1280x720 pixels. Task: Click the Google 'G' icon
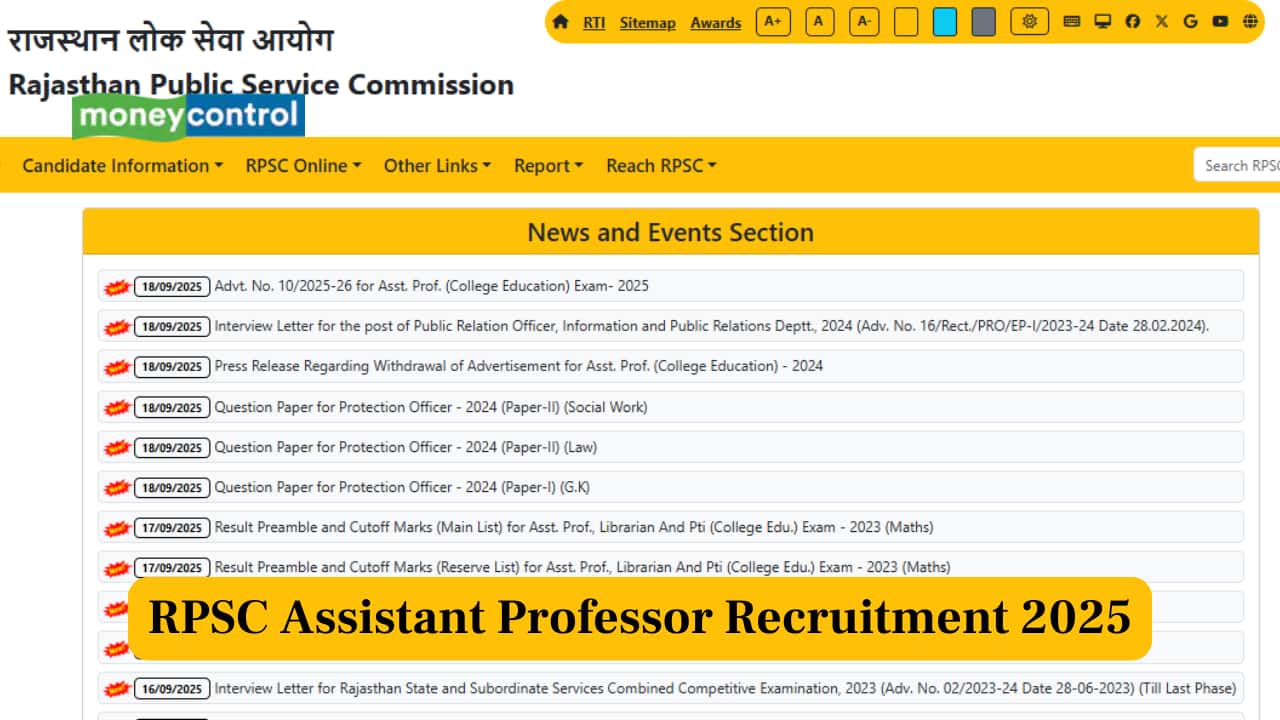tap(1190, 21)
